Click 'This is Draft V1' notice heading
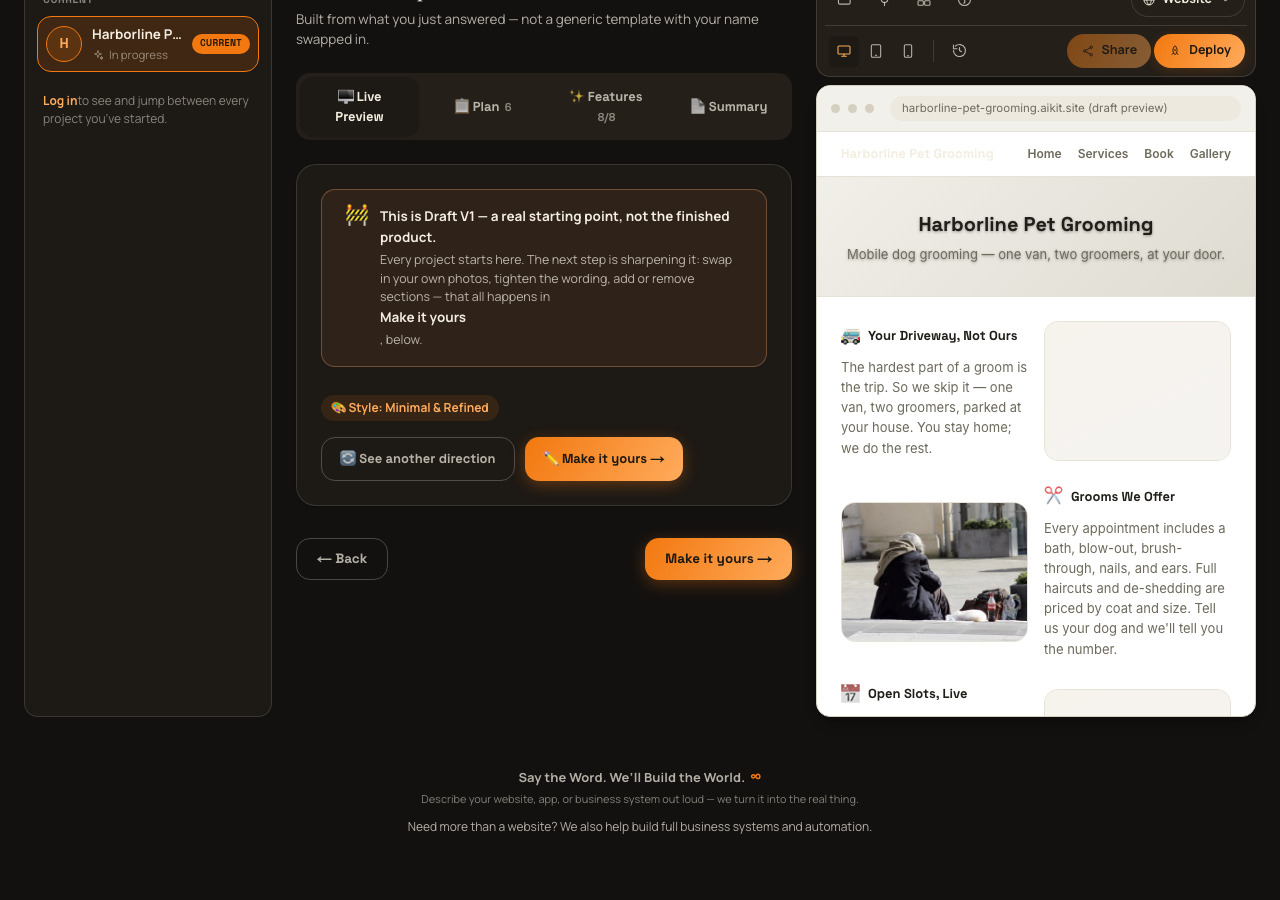 pyautogui.click(x=555, y=227)
